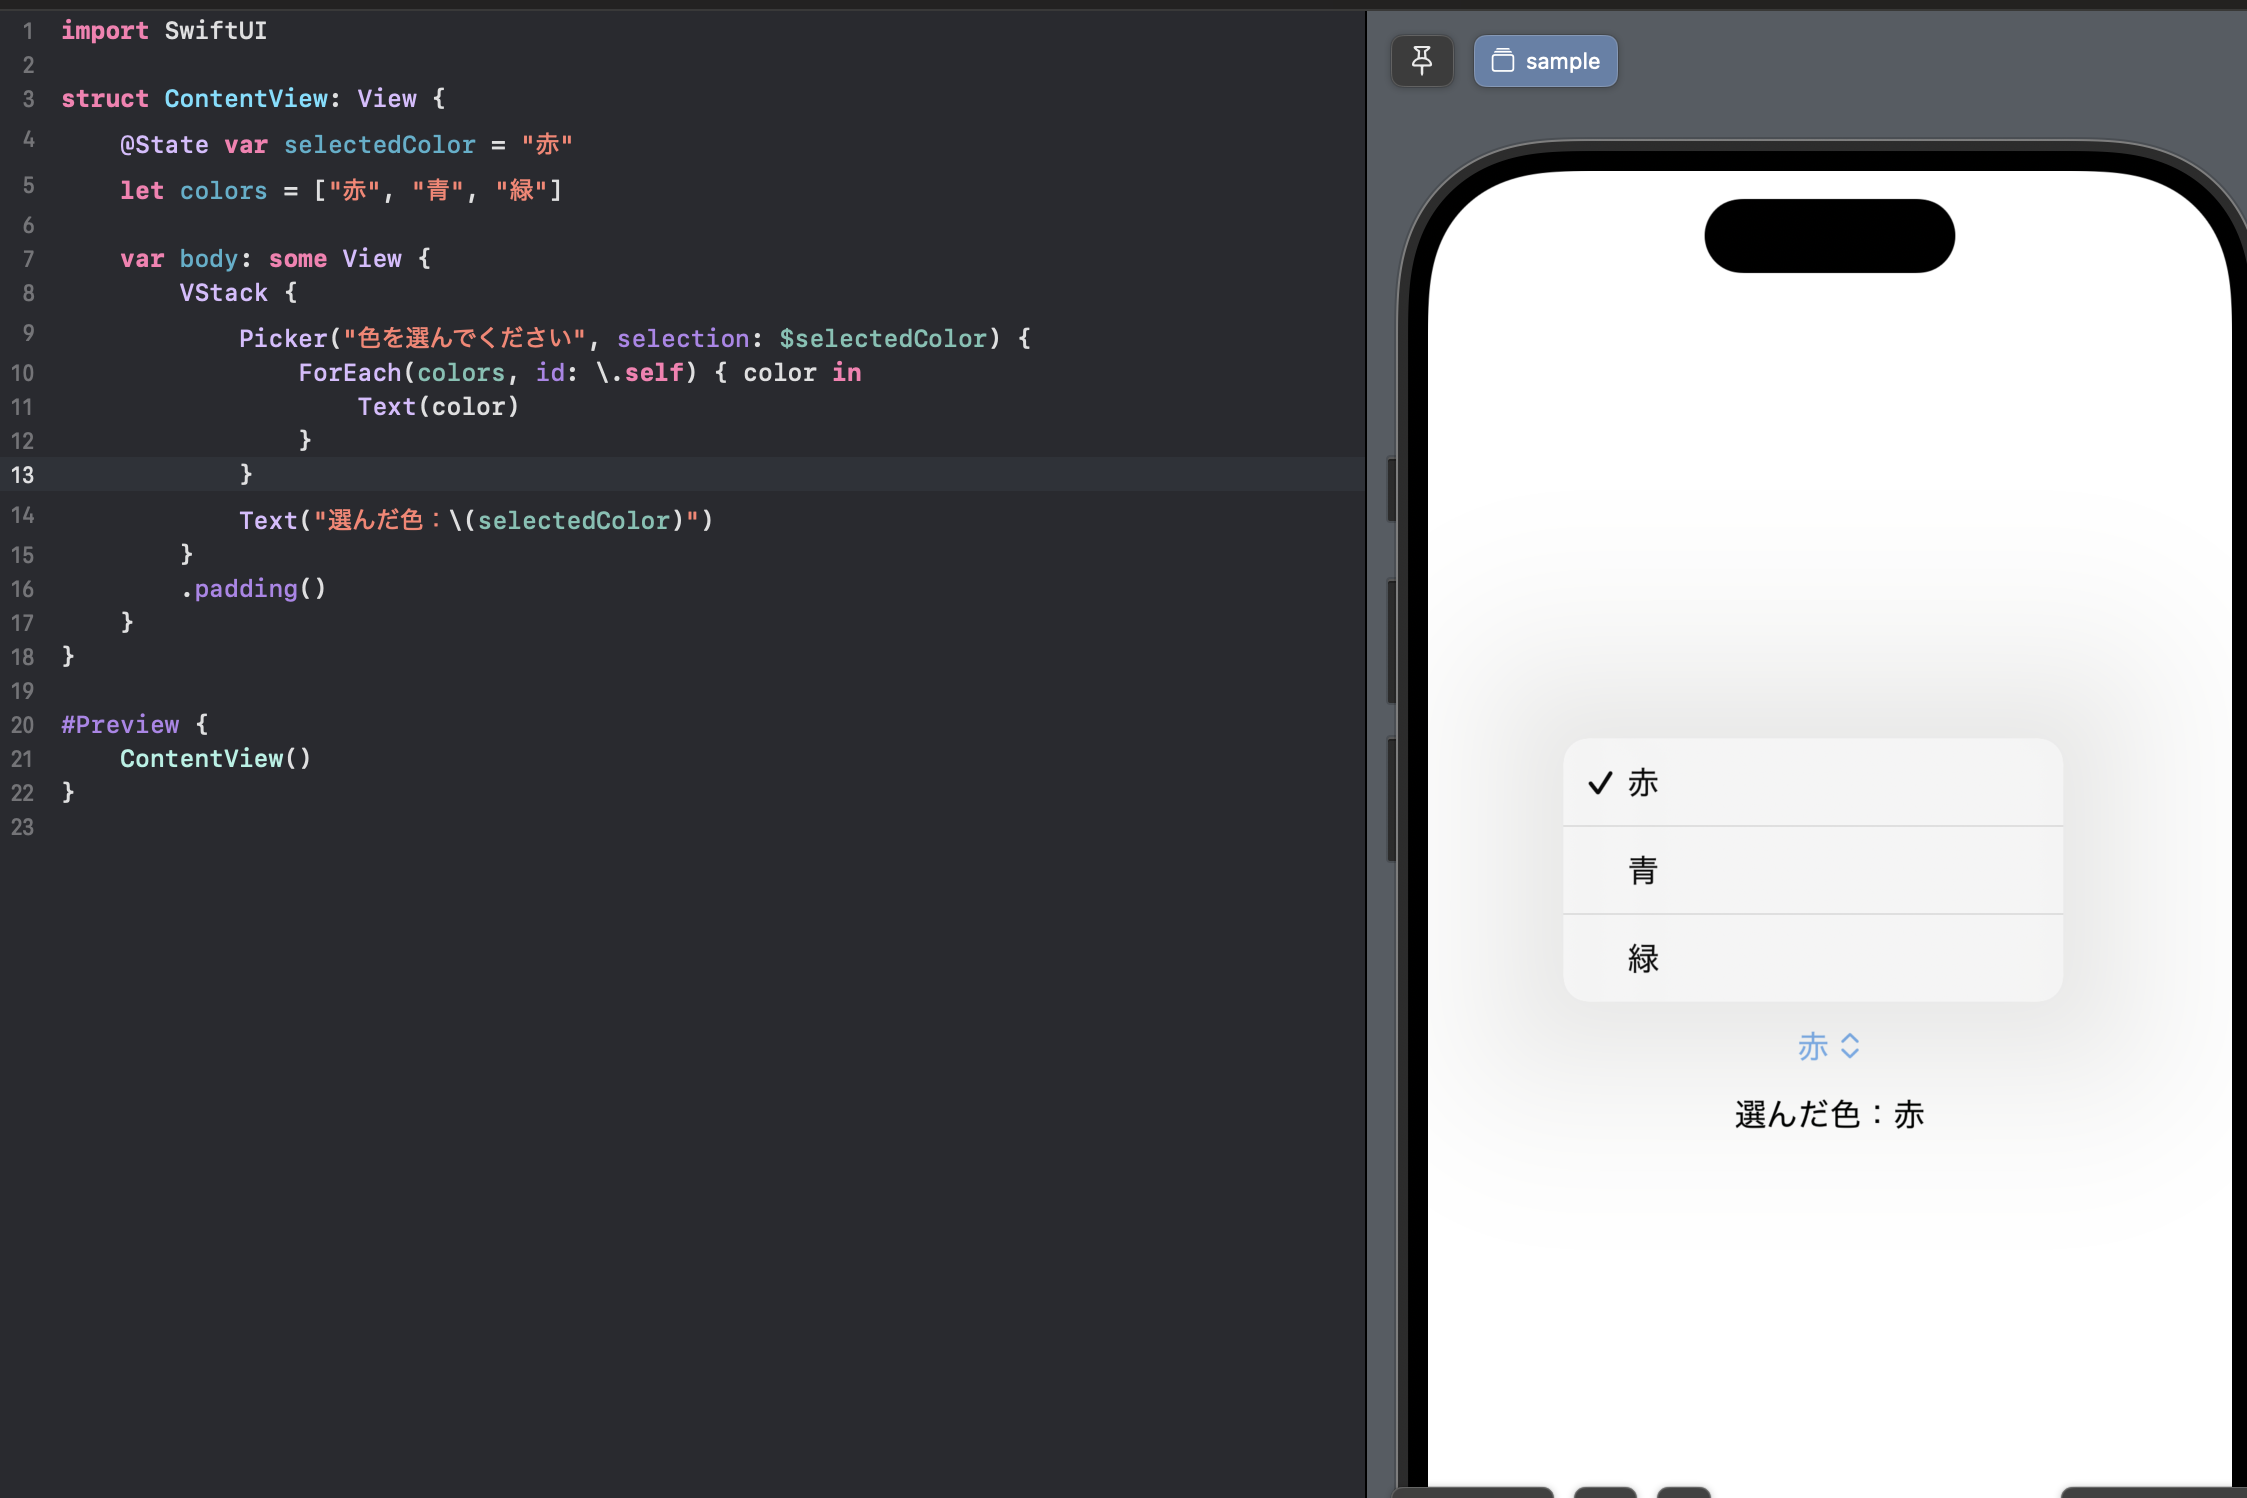Click the checkmark beside the 赤 option
The height and width of the screenshot is (1498, 2247).
click(1600, 783)
